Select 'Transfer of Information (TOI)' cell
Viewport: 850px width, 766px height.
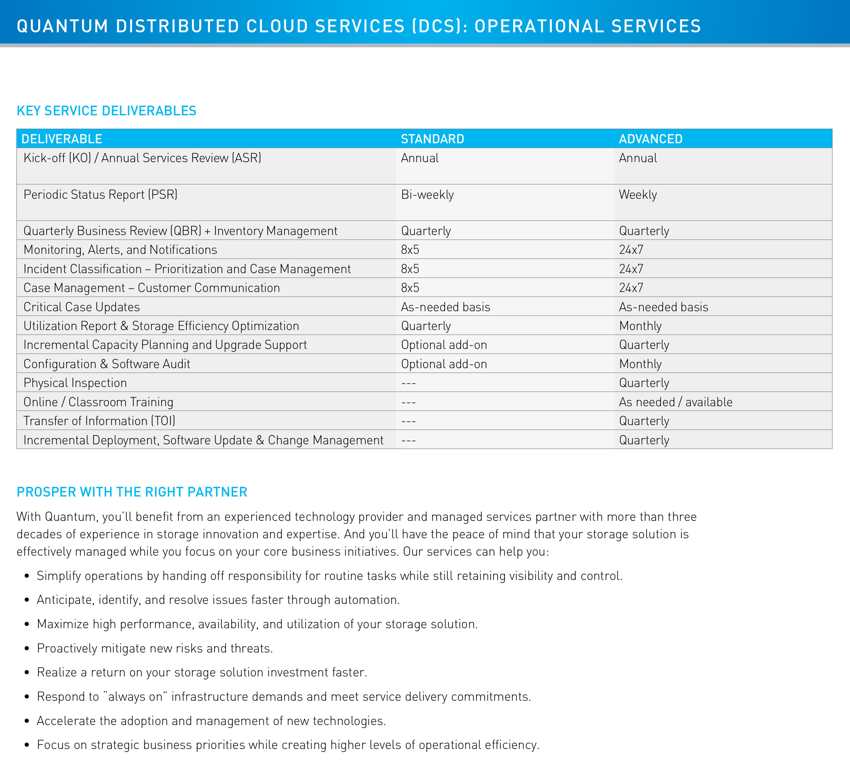pyautogui.click(x=99, y=421)
